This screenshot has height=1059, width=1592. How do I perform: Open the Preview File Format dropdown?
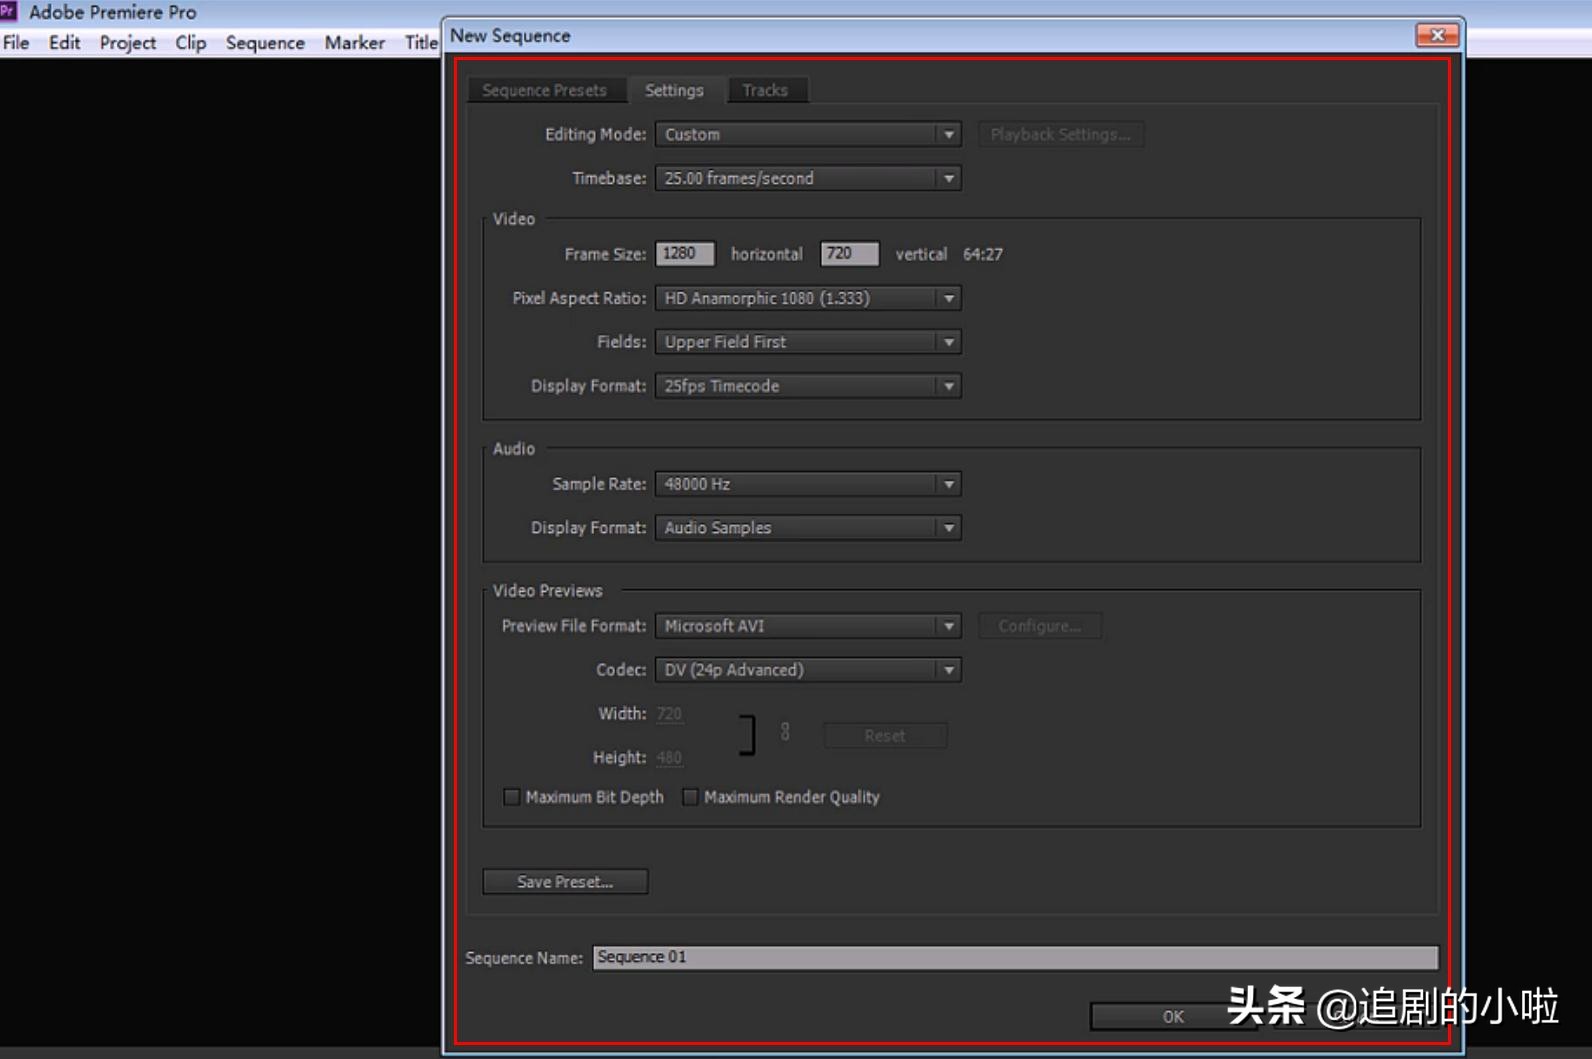(x=808, y=626)
